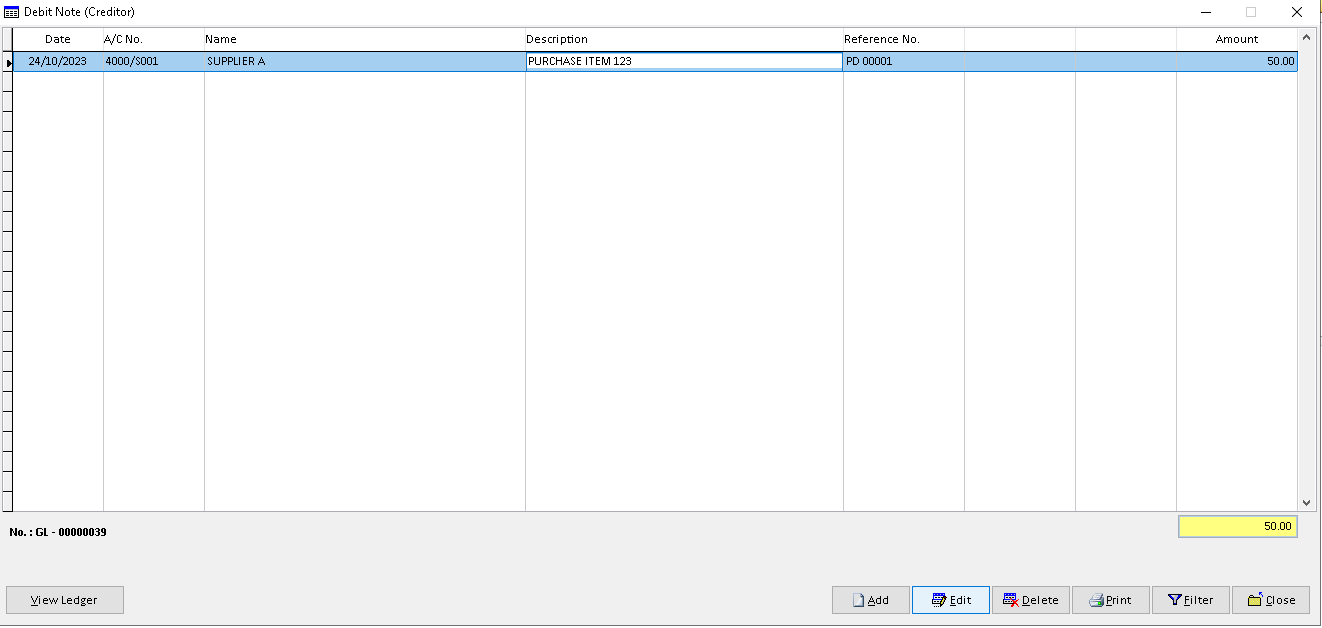
Task: Click inside the PURCHASE ITEM 123 description field
Action: [x=683, y=61]
